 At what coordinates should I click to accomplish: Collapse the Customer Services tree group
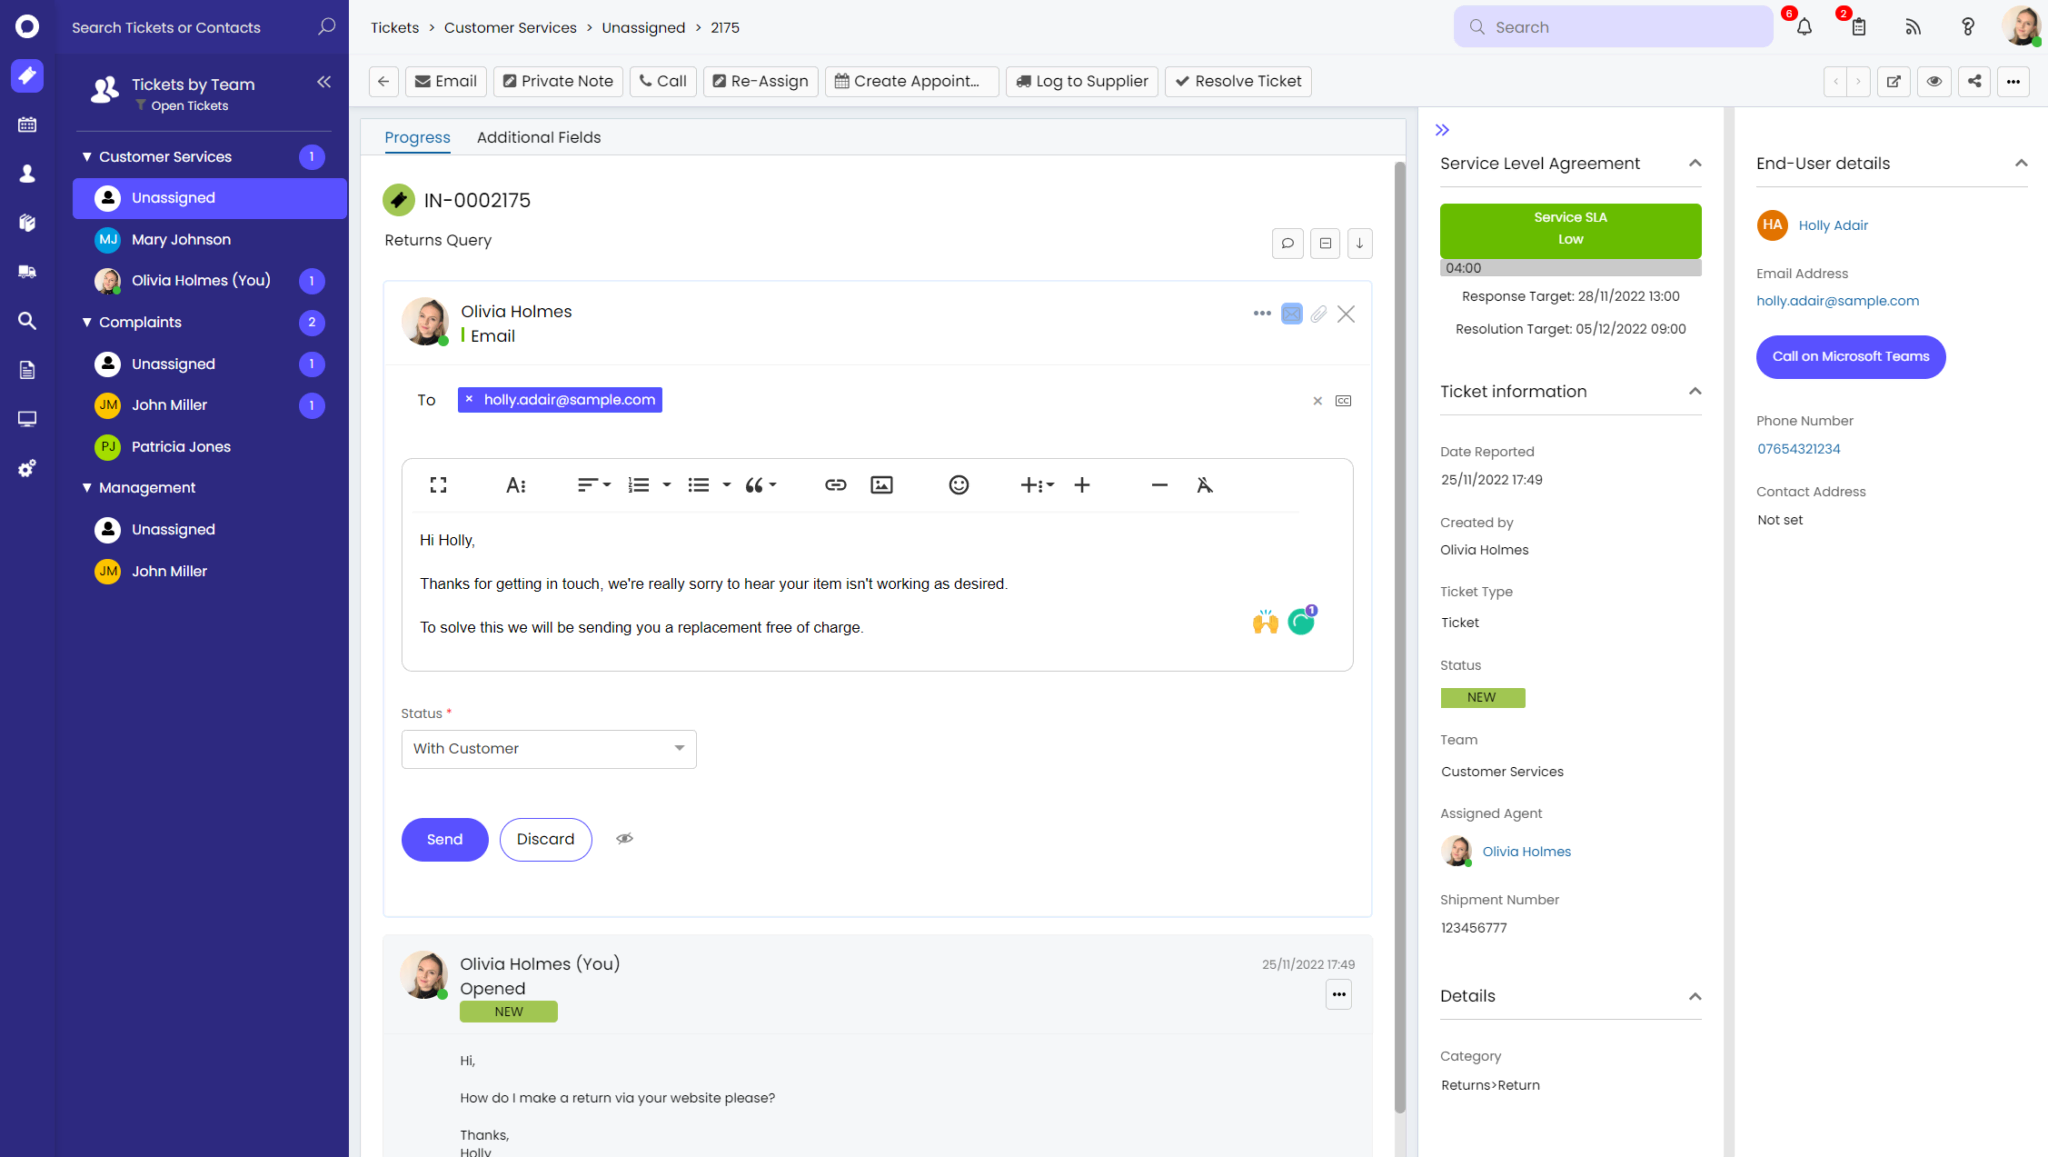pos(87,157)
